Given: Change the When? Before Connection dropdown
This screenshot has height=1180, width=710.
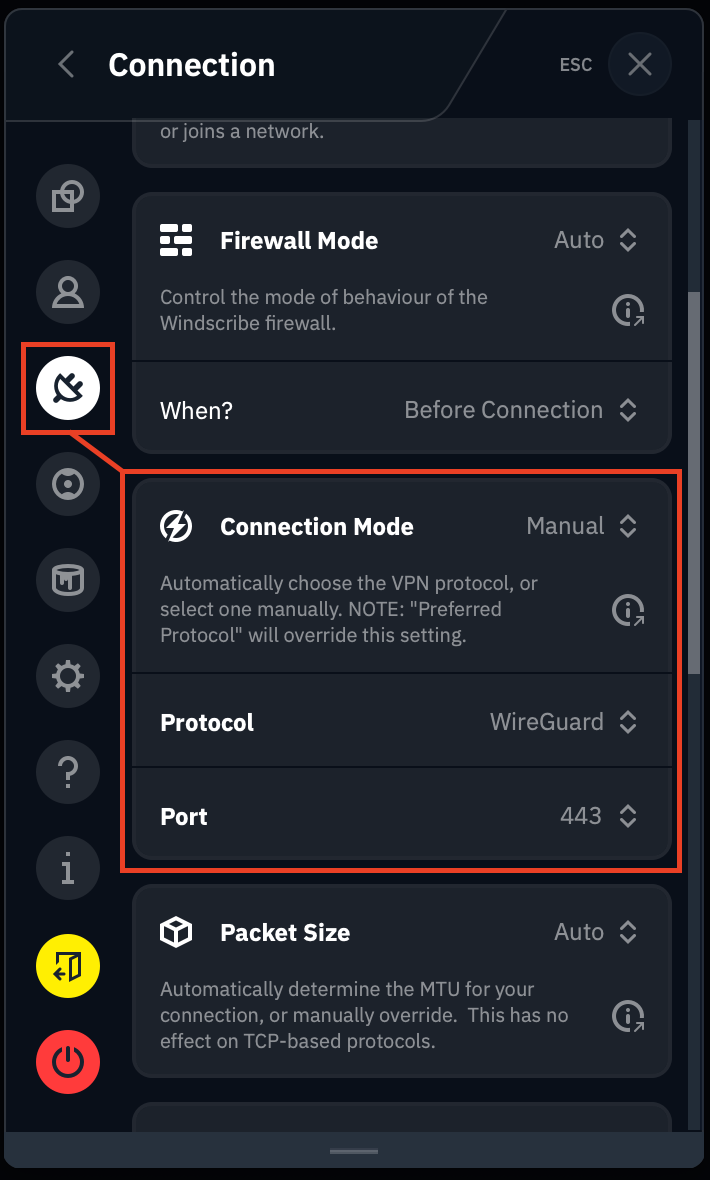Looking at the screenshot, I should pos(520,410).
